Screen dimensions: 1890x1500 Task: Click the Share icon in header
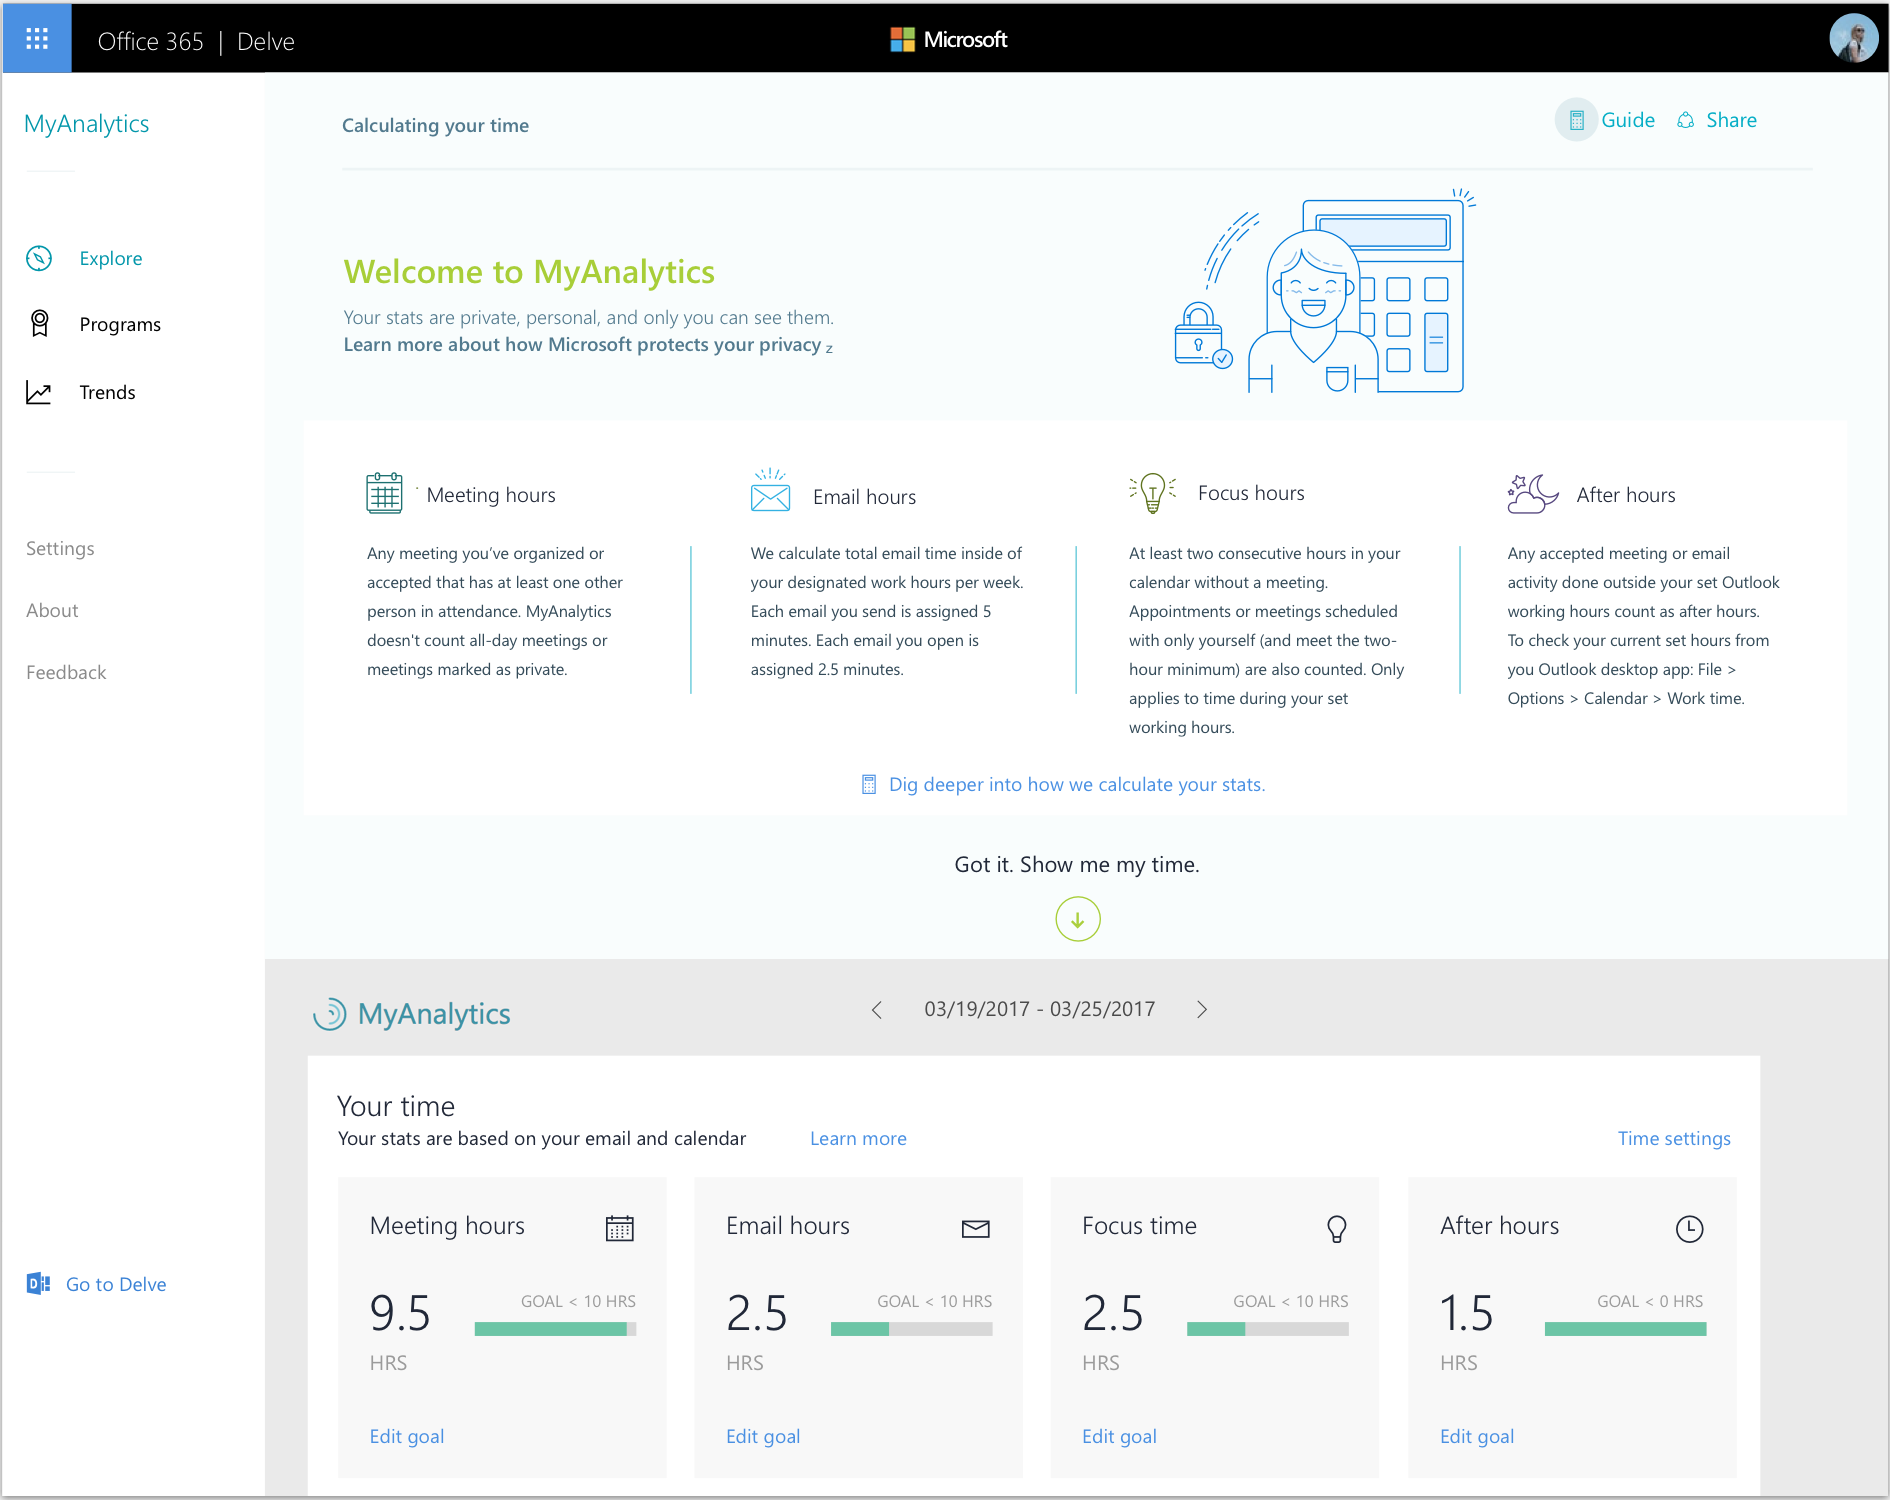(x=1686, y=120)
